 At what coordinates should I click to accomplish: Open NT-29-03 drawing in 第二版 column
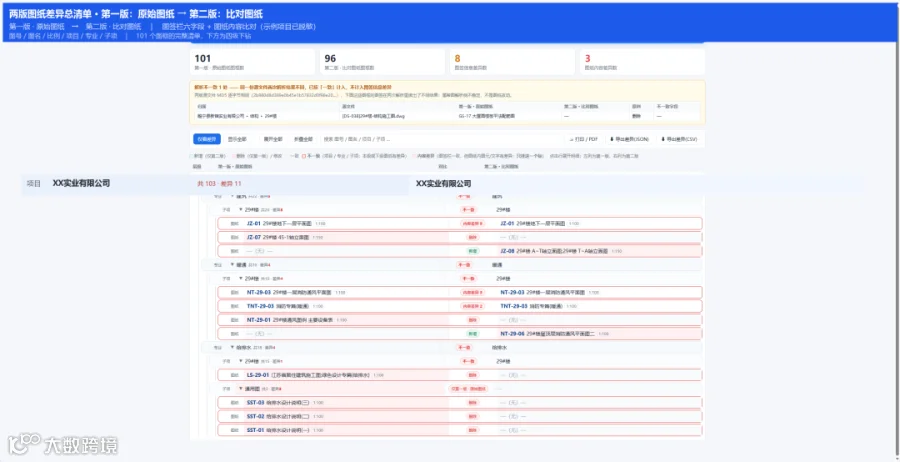(549, 292)
